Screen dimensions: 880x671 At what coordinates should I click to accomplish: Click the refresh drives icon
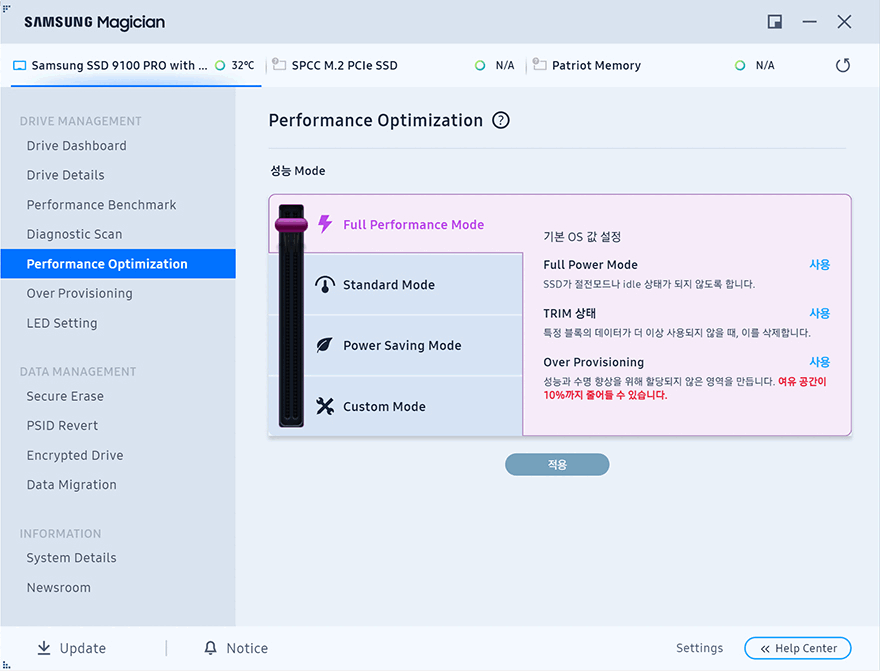pyautogui.click(x=842, y=65)
